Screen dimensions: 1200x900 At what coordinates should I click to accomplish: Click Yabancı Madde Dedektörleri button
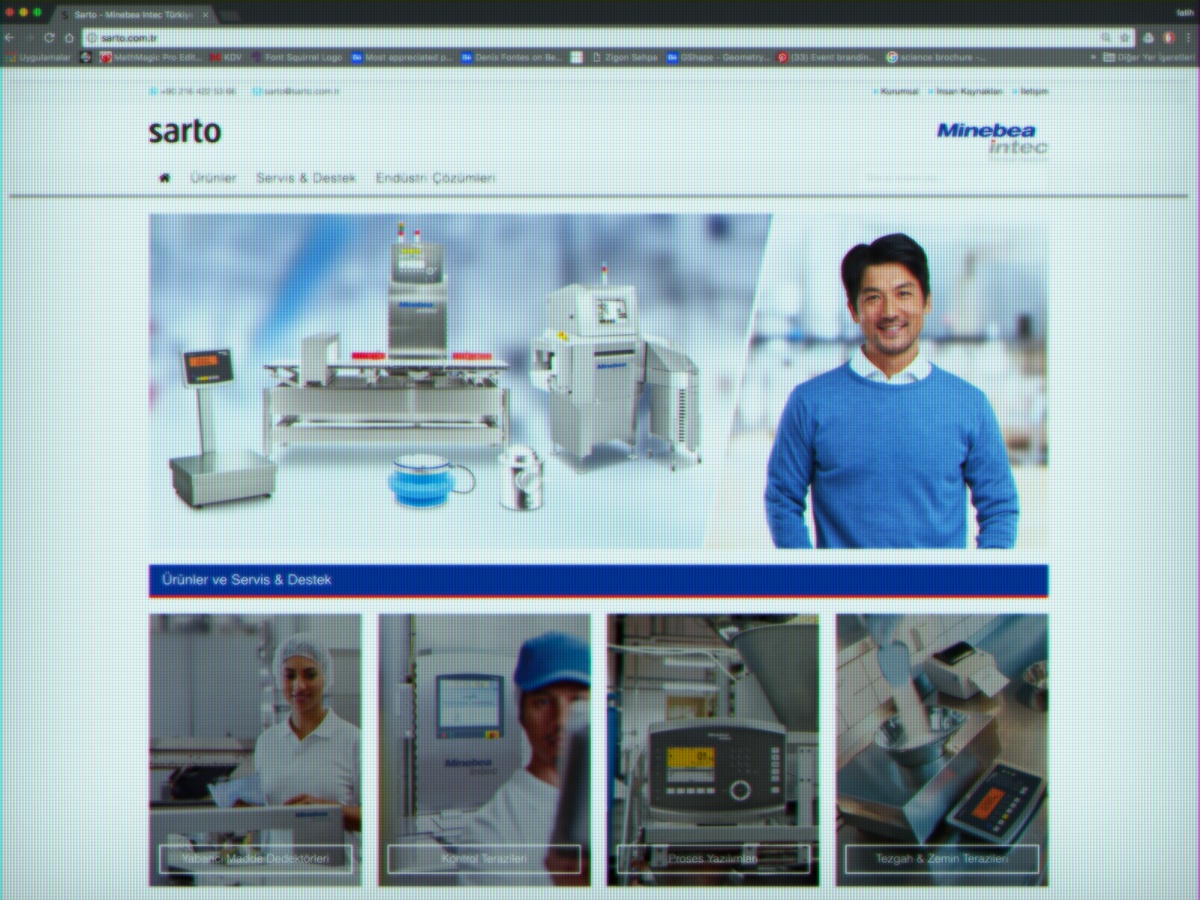[x=255, y=859]
